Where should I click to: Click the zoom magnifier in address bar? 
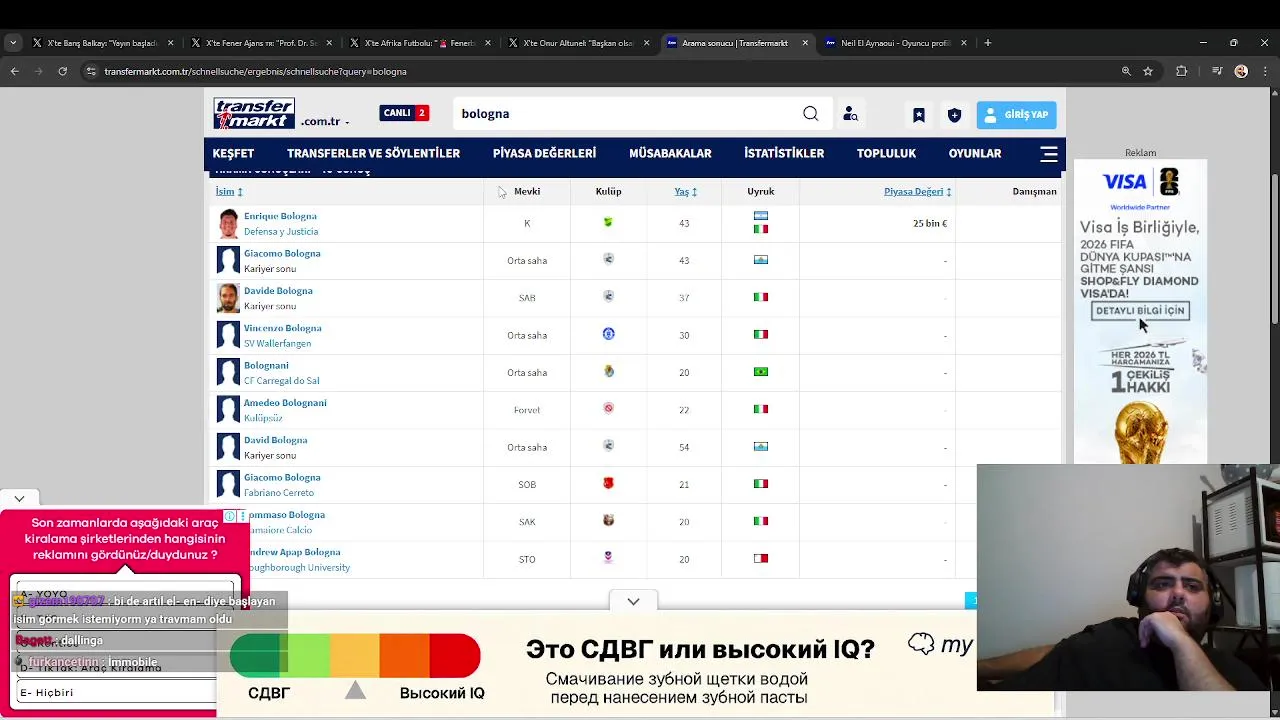[1126, 71]
